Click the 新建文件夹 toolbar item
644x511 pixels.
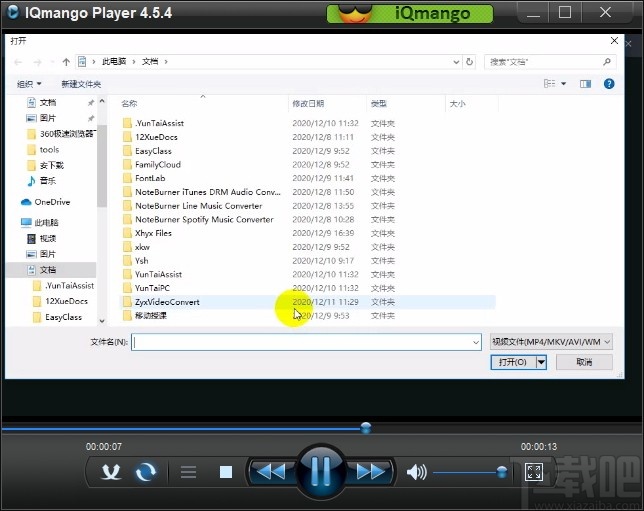pos(81,84)
